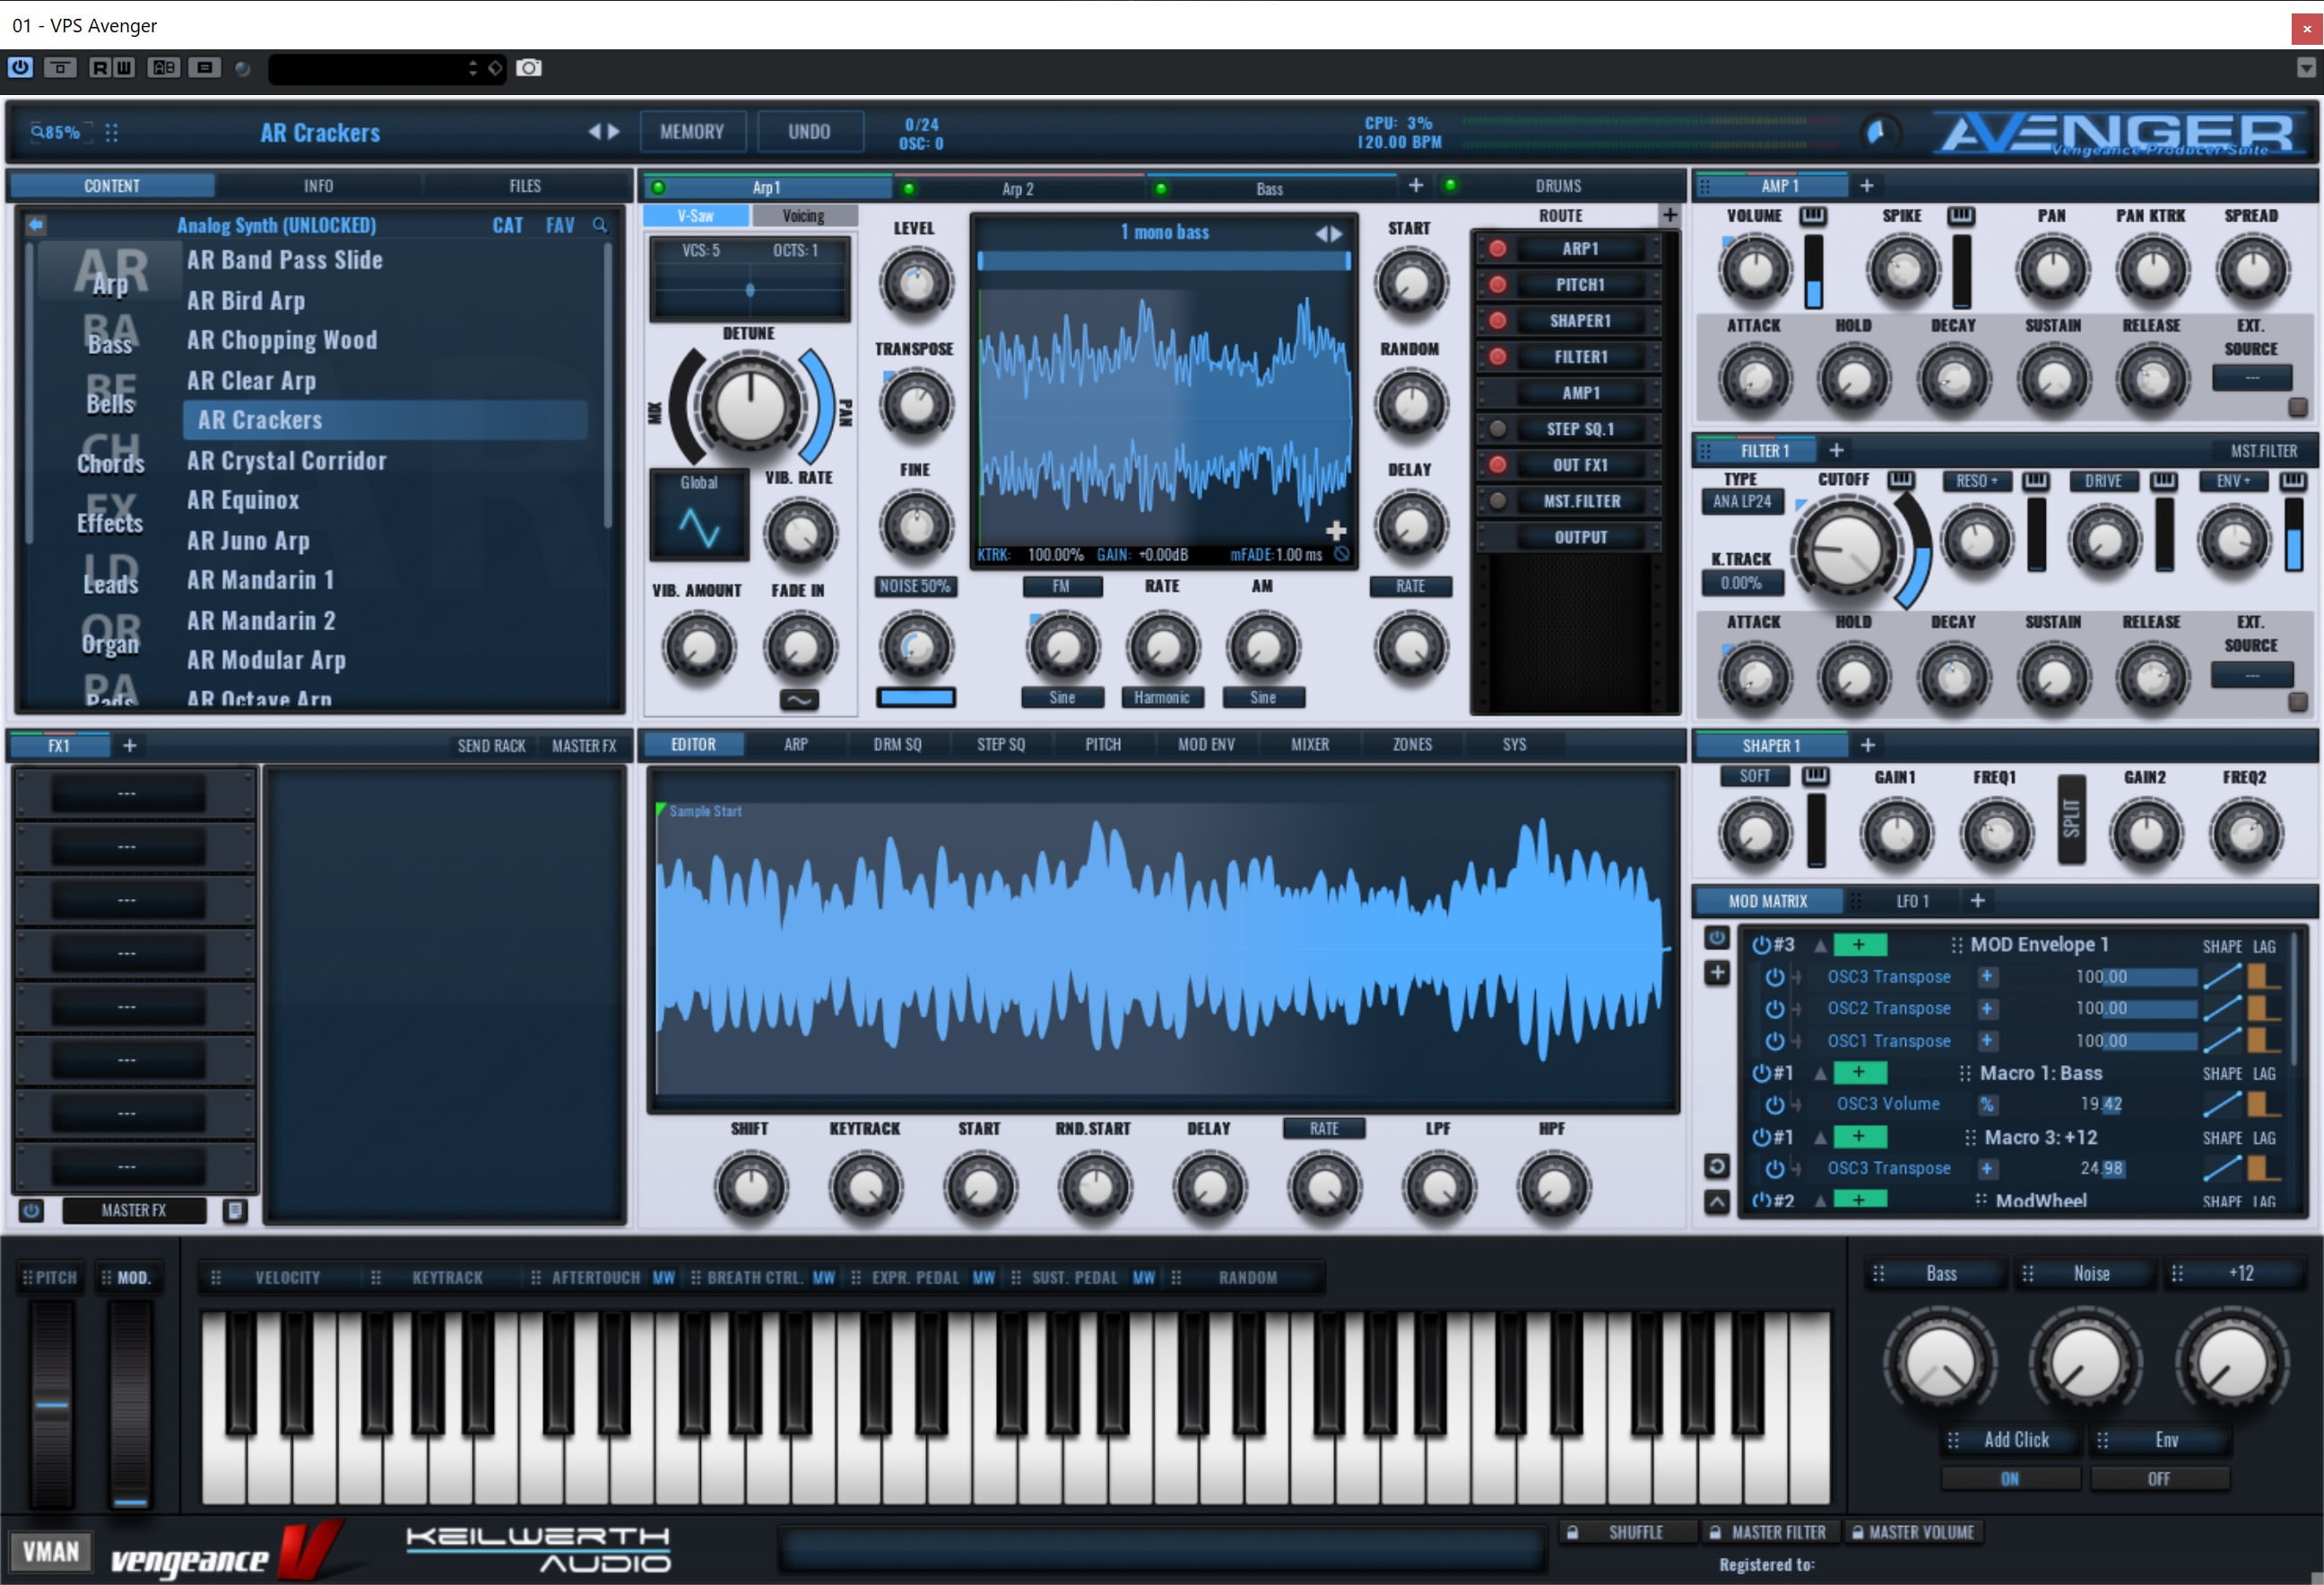Toggle the Drums power LED
The height and width of the screenshot is (1585, 2324).
coord(1450,185)
